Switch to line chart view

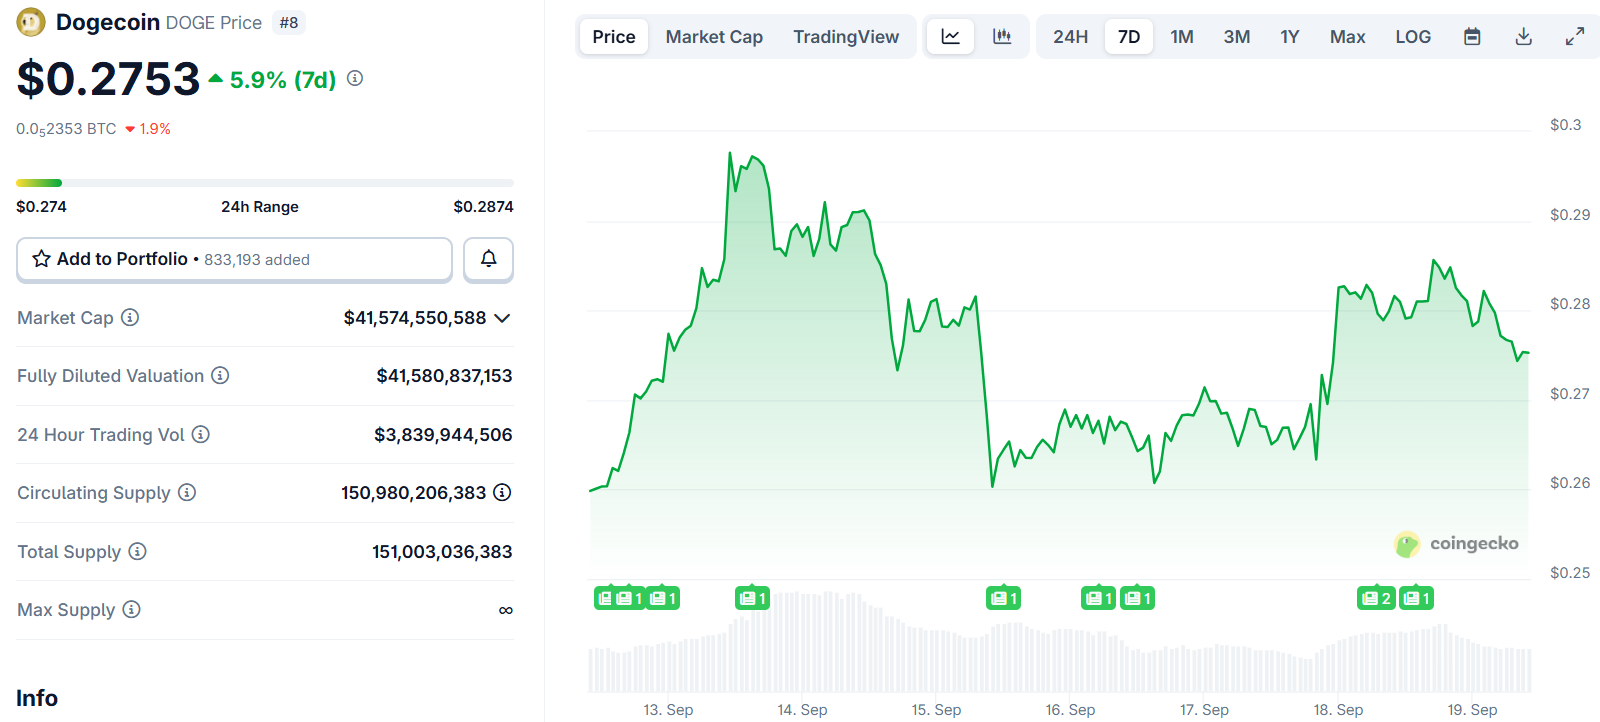[x=951, y=37]
